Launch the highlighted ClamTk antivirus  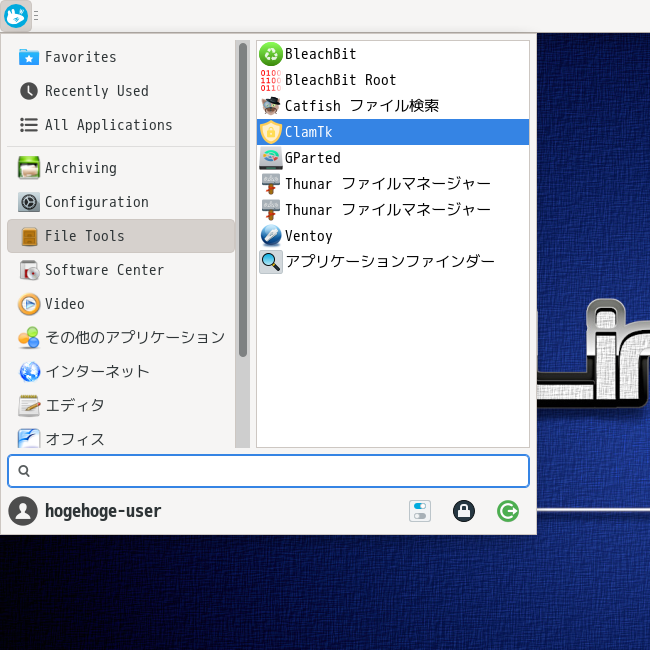393,132
